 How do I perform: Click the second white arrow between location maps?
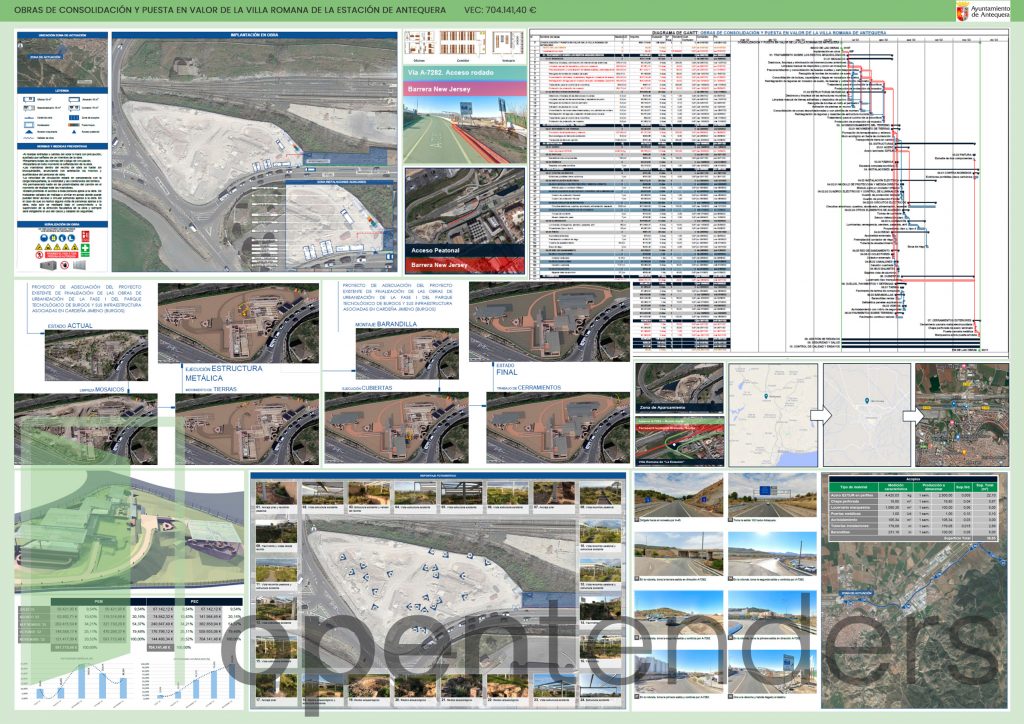(x=913, y=415)
